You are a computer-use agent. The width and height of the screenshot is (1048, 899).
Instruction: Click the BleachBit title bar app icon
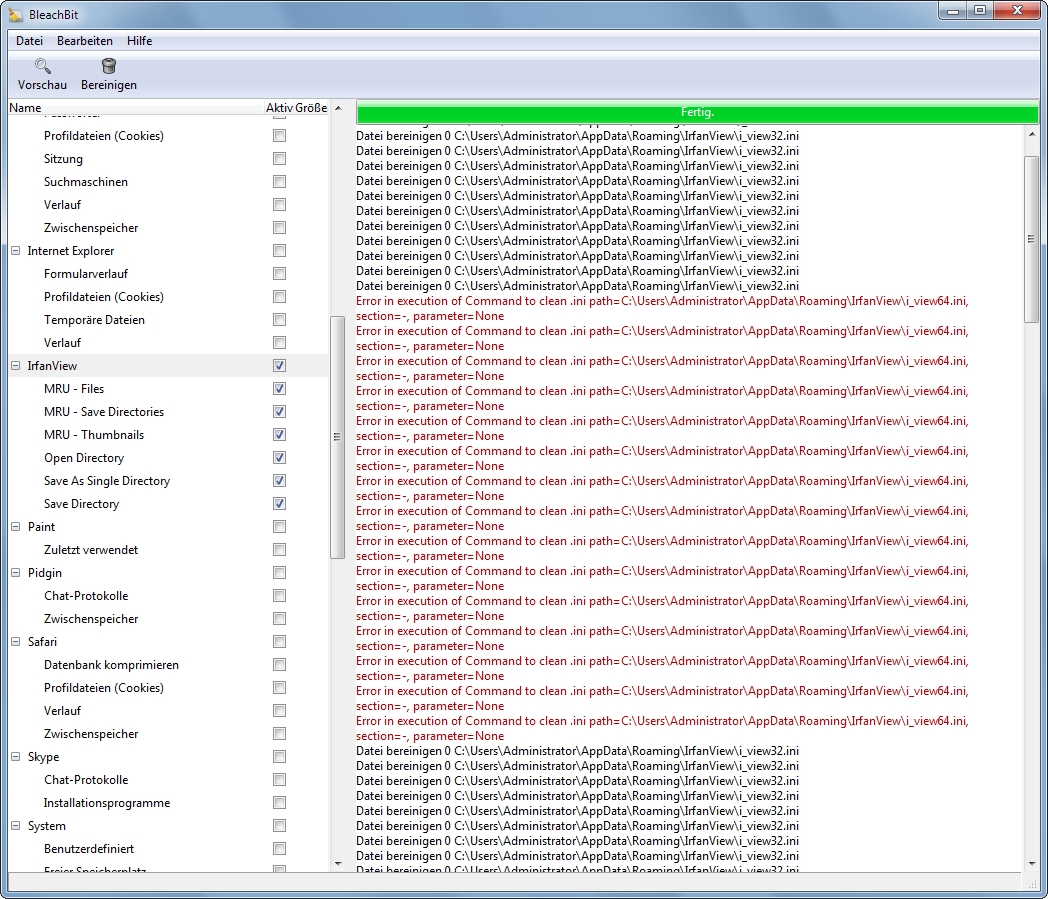coord(15,14)
